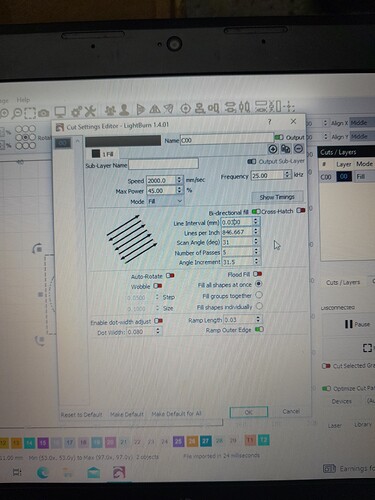
Task: Click the Pause icon in Laser panel
Action: 348,324
